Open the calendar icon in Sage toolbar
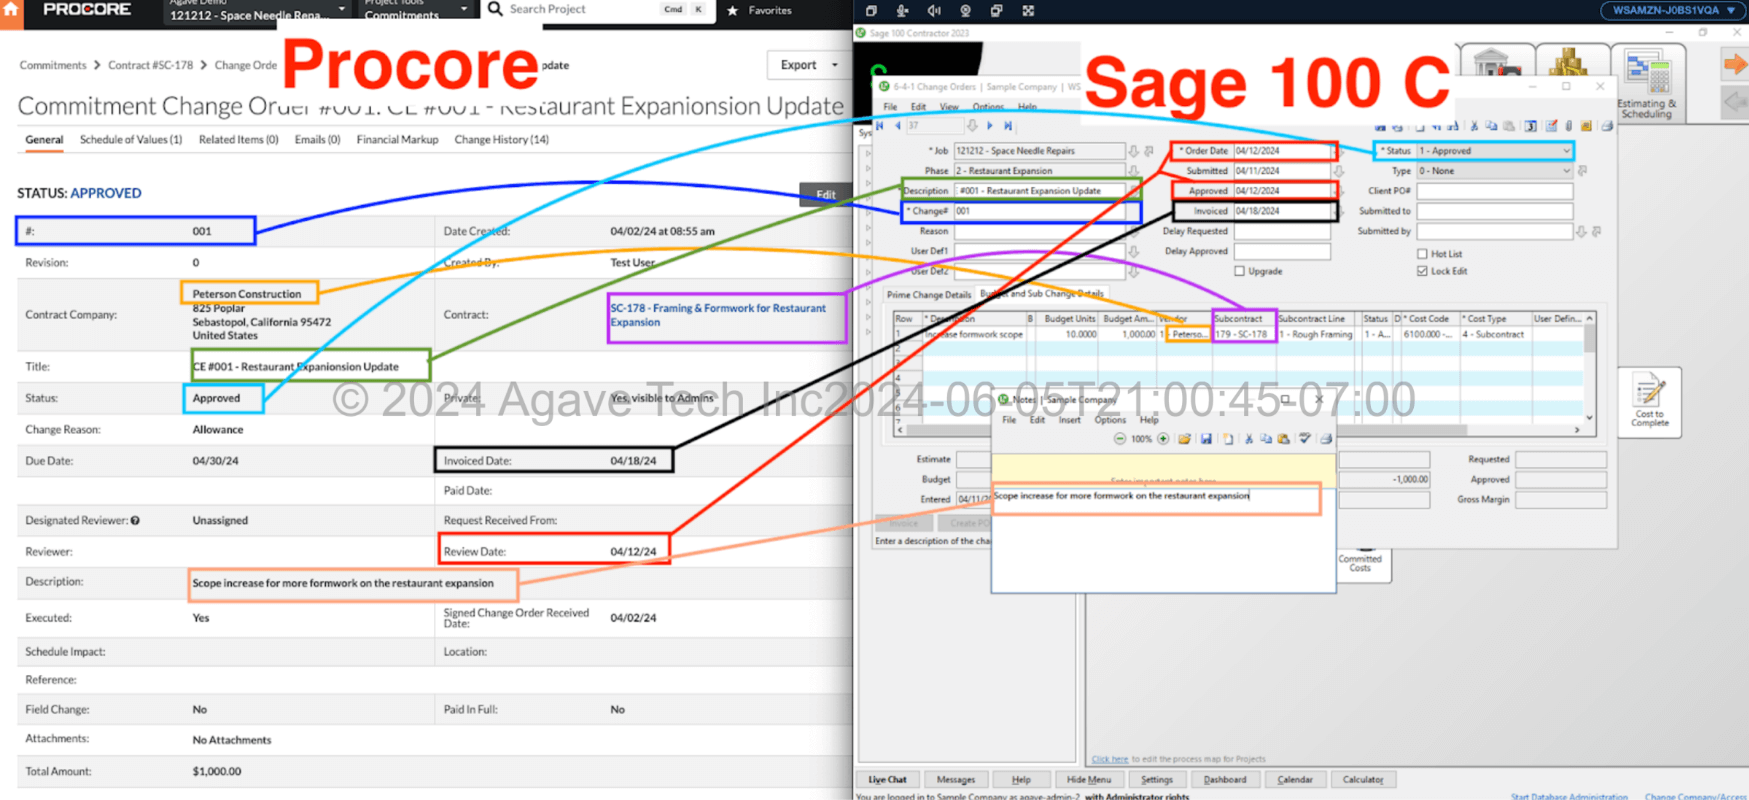 tap(1530, 126)
